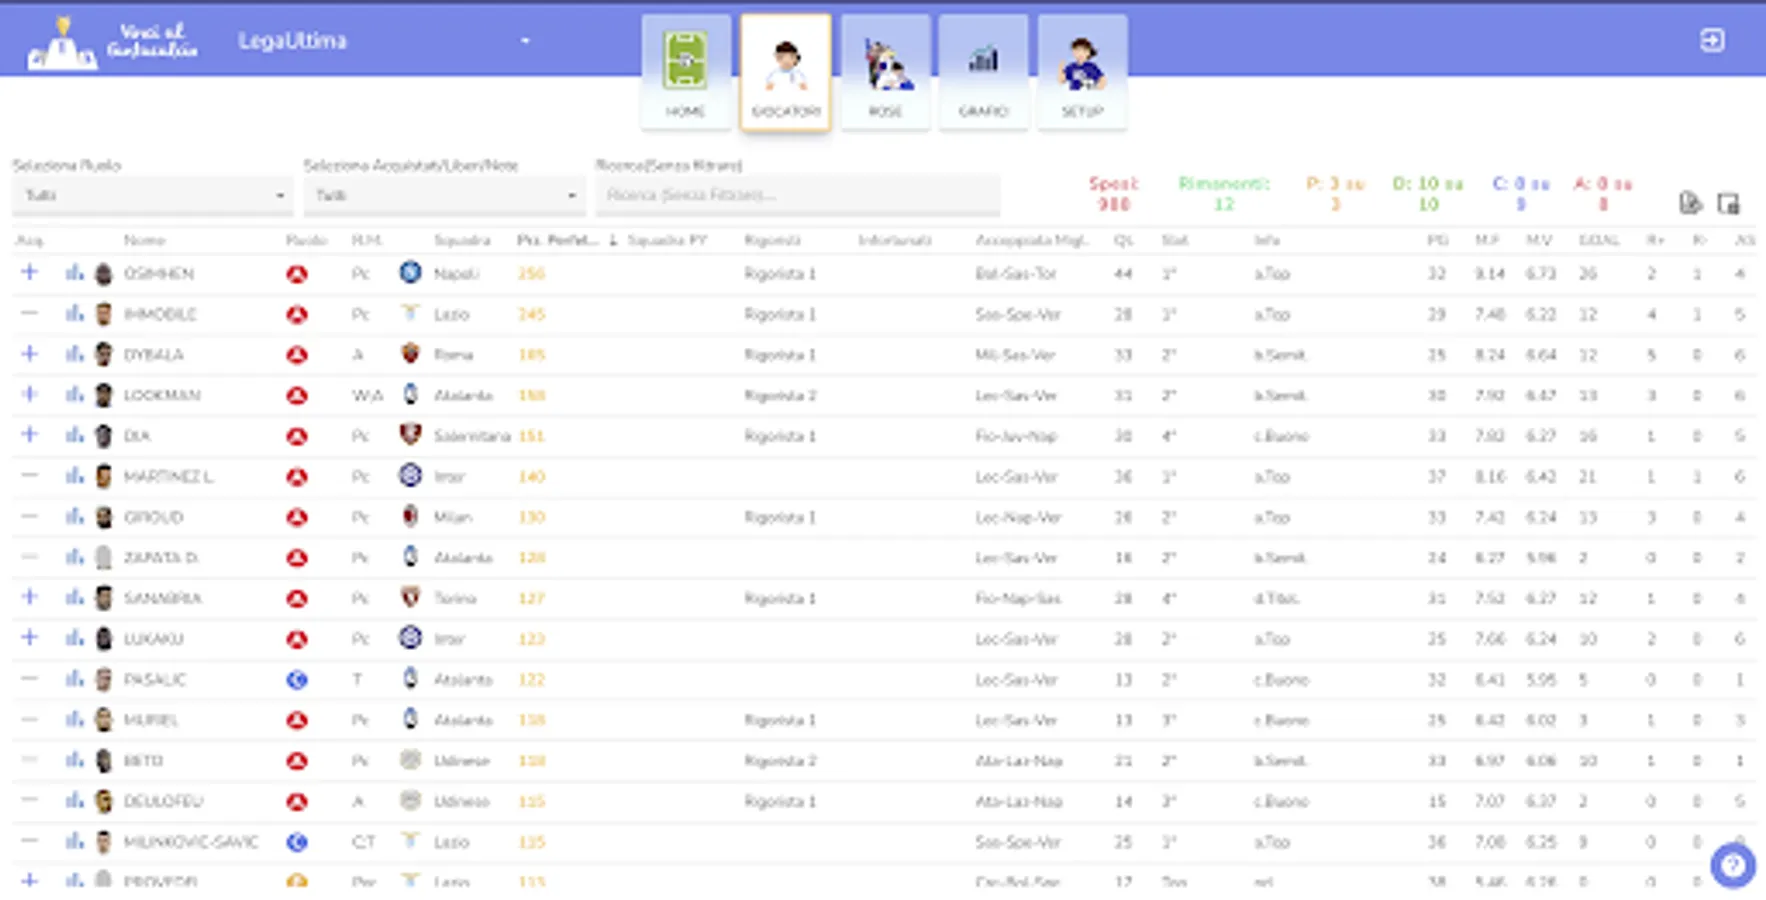Image resolution: width=1766 pixels, height=900 pixels.
Task: Click the Spesi budget counter
Action: [x=1113, y=194]
